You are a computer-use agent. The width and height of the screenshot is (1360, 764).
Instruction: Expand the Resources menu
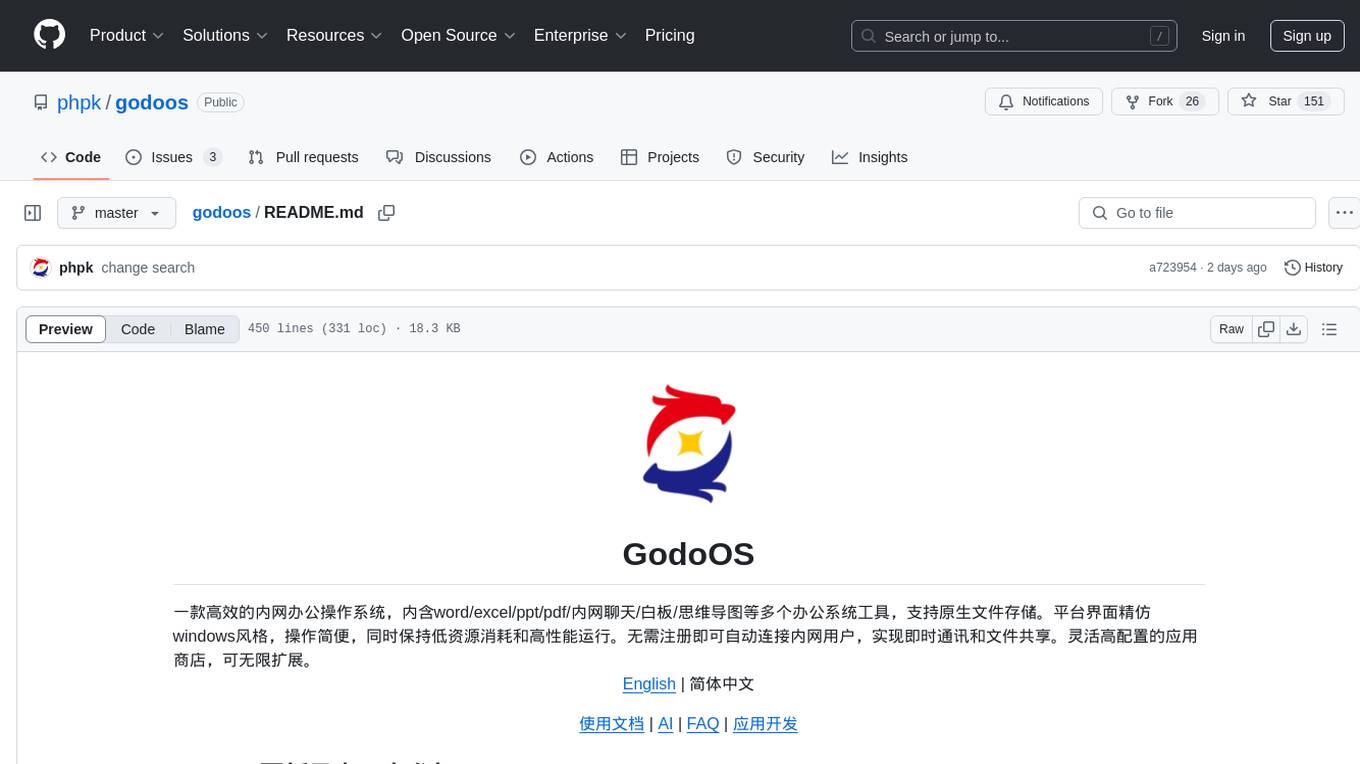[334, 35]
